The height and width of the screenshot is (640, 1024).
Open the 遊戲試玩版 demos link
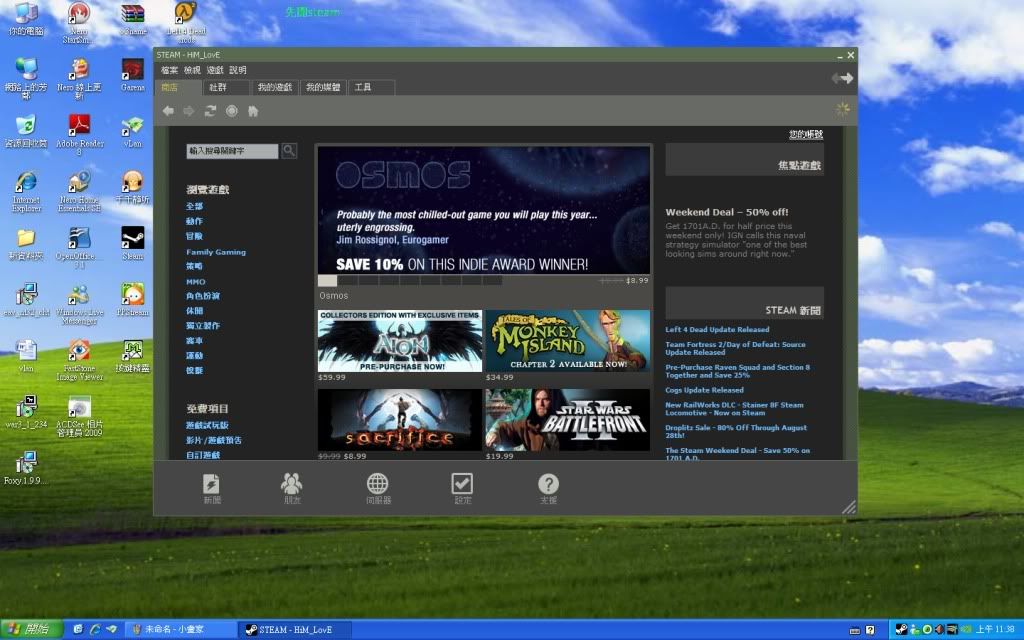208,425
